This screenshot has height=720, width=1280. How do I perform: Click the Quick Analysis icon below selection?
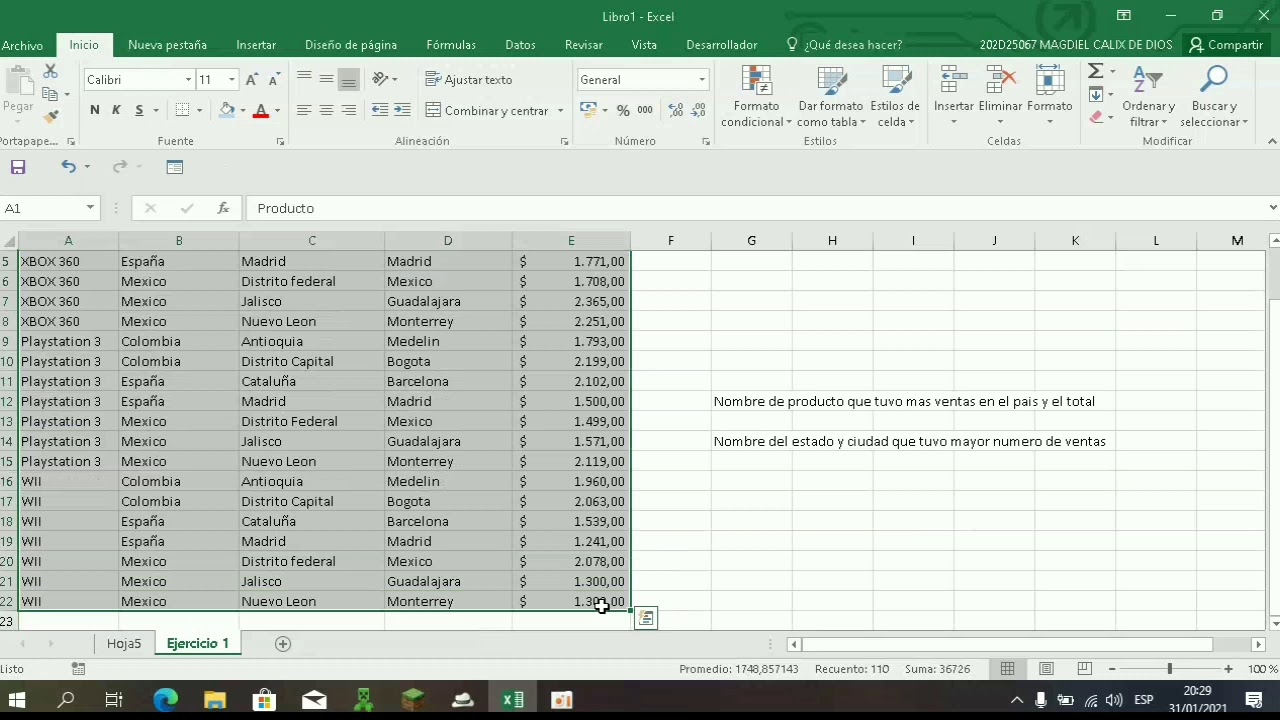coord(646,618)
